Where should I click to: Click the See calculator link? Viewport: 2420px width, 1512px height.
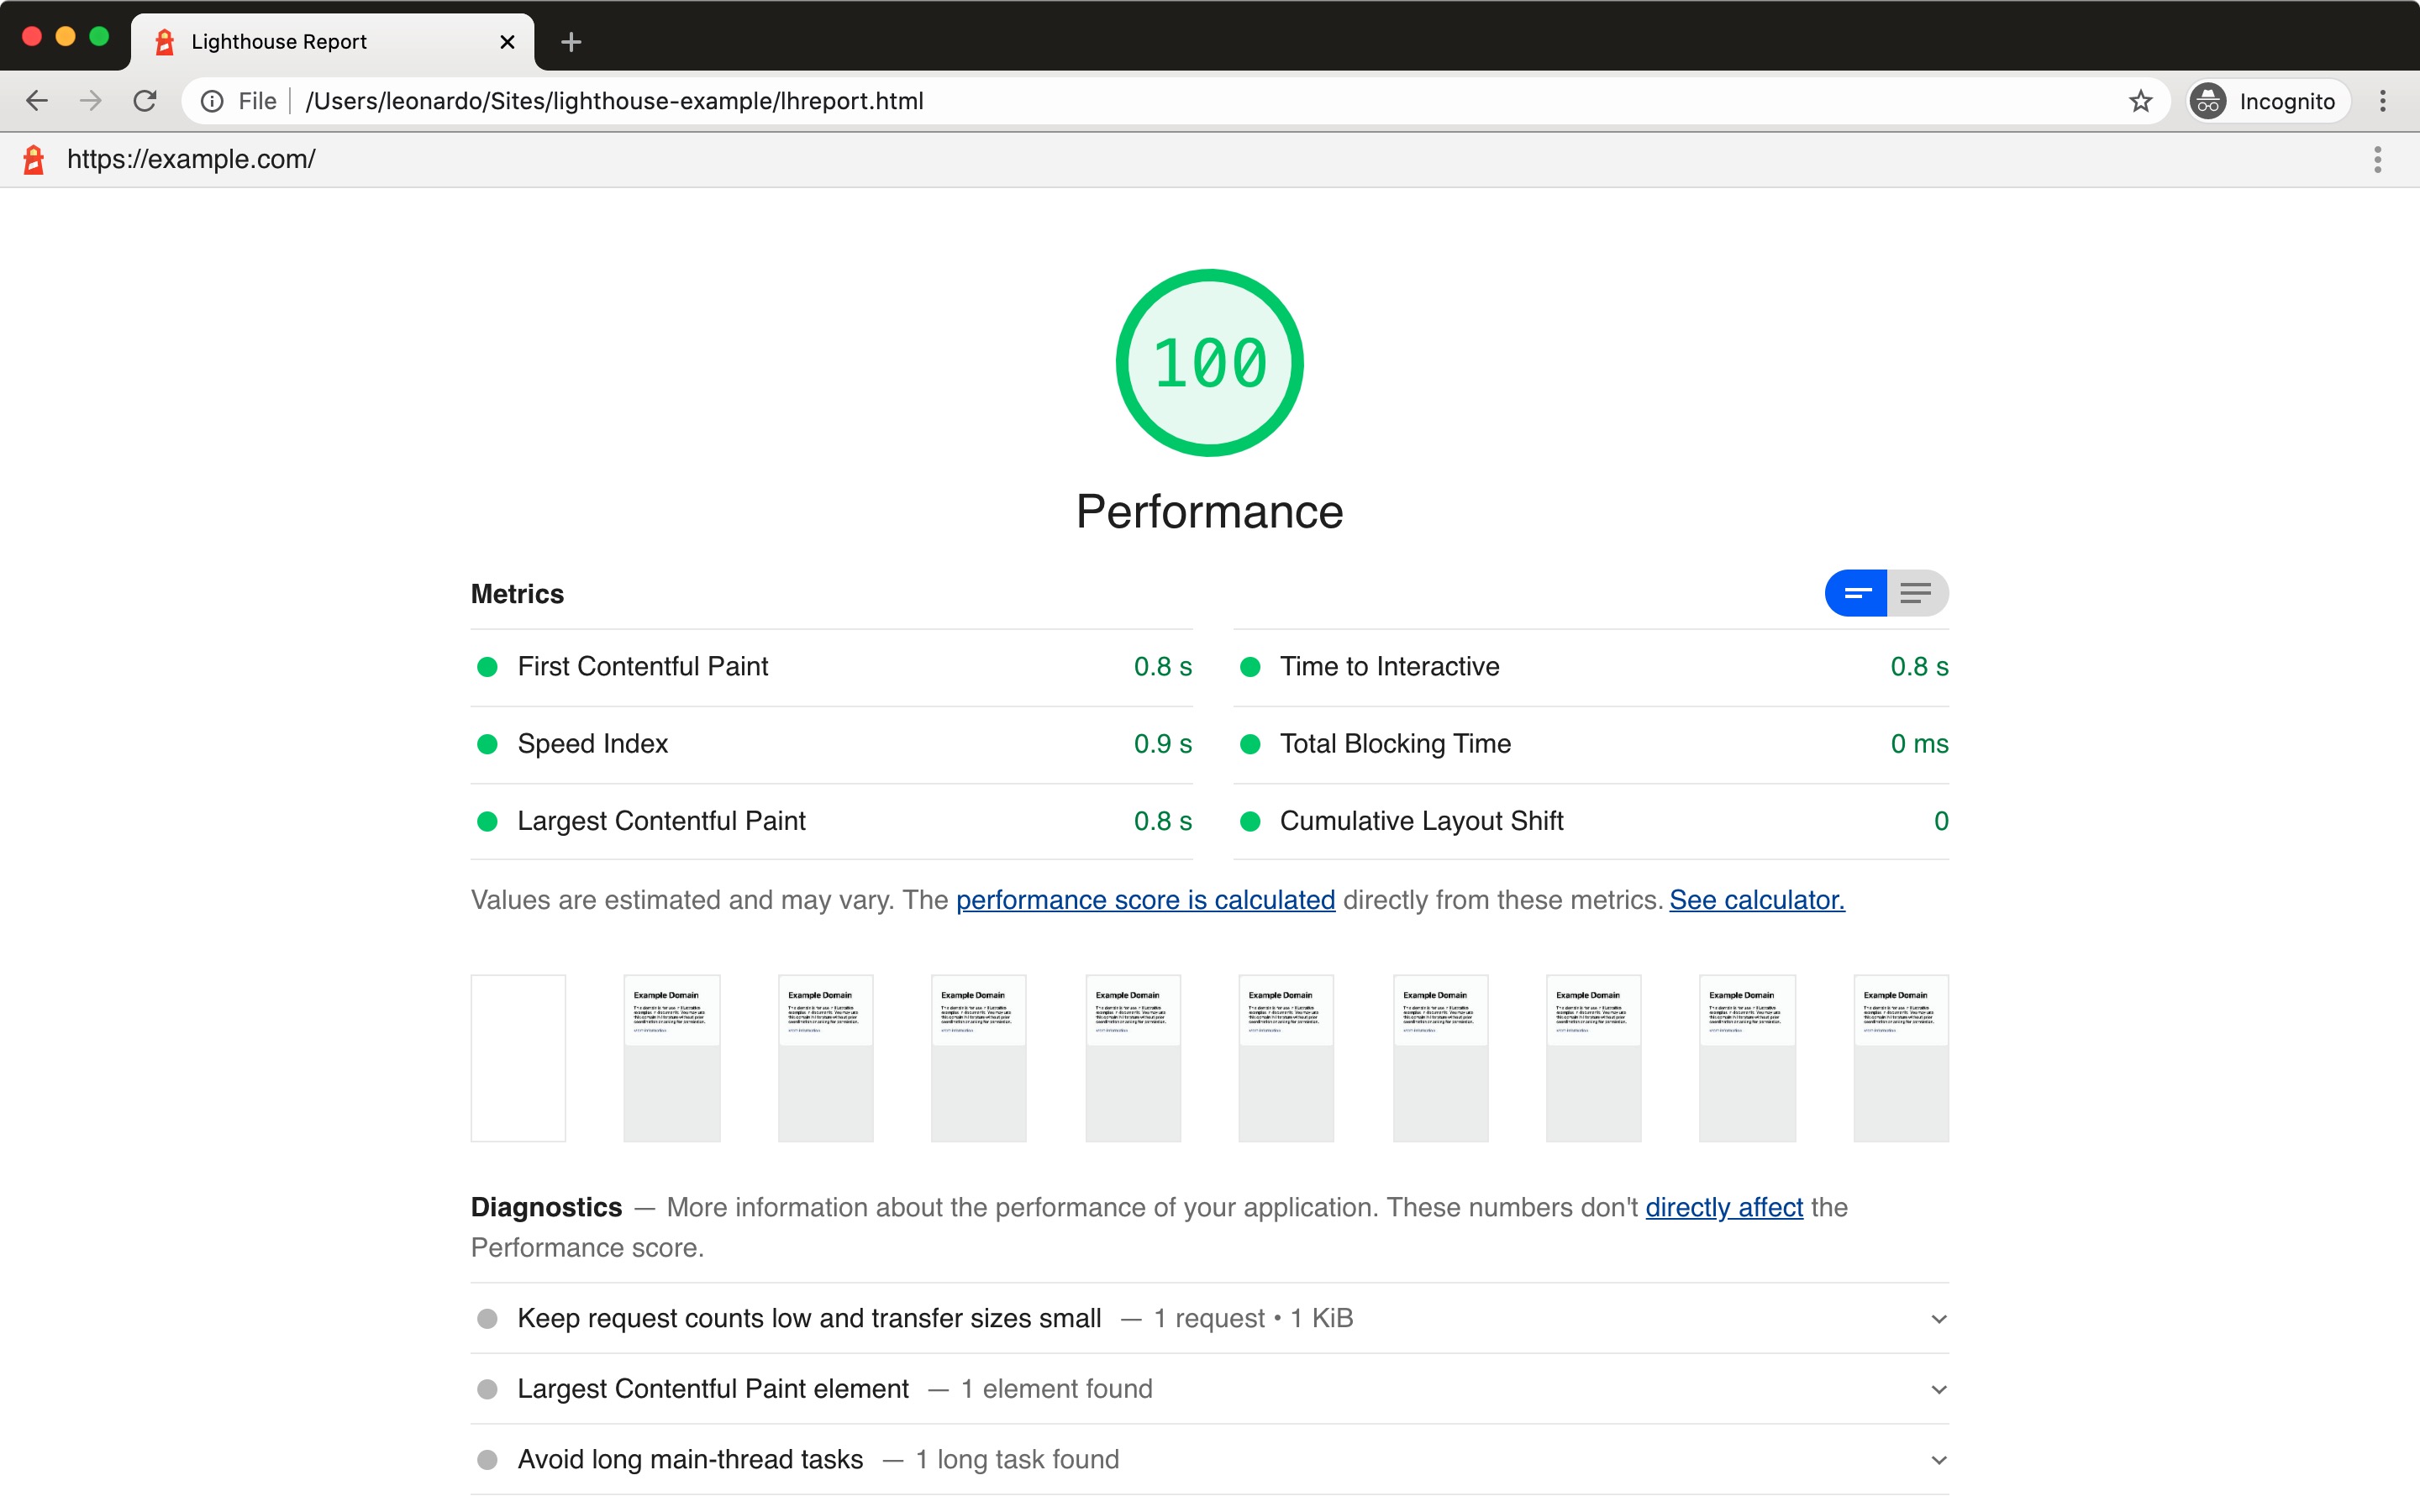pyautogui.click(x=1756, y=899)
